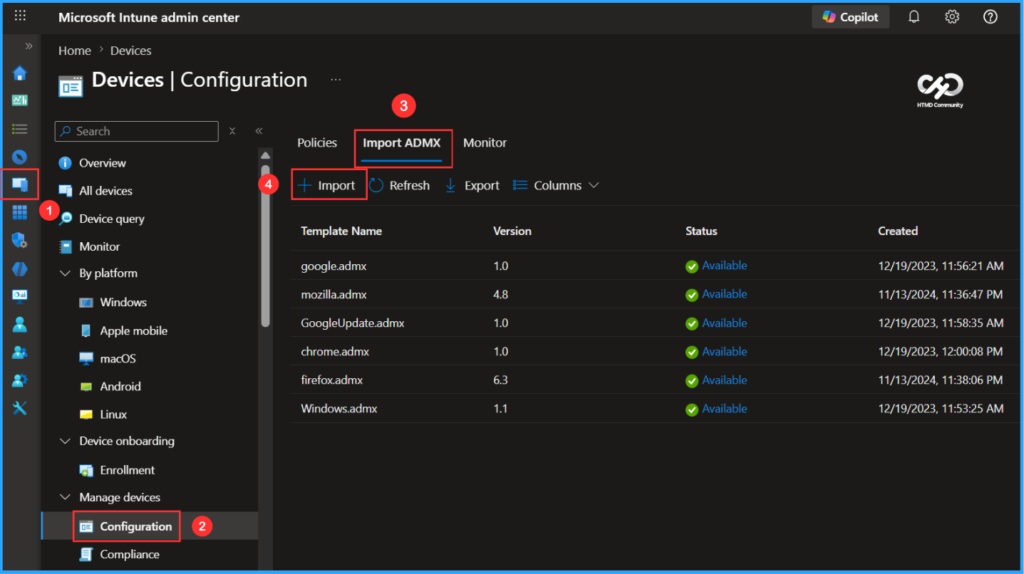Focus the menu Search field
The width and height of the screenshot is (1024, 574).
136,131
